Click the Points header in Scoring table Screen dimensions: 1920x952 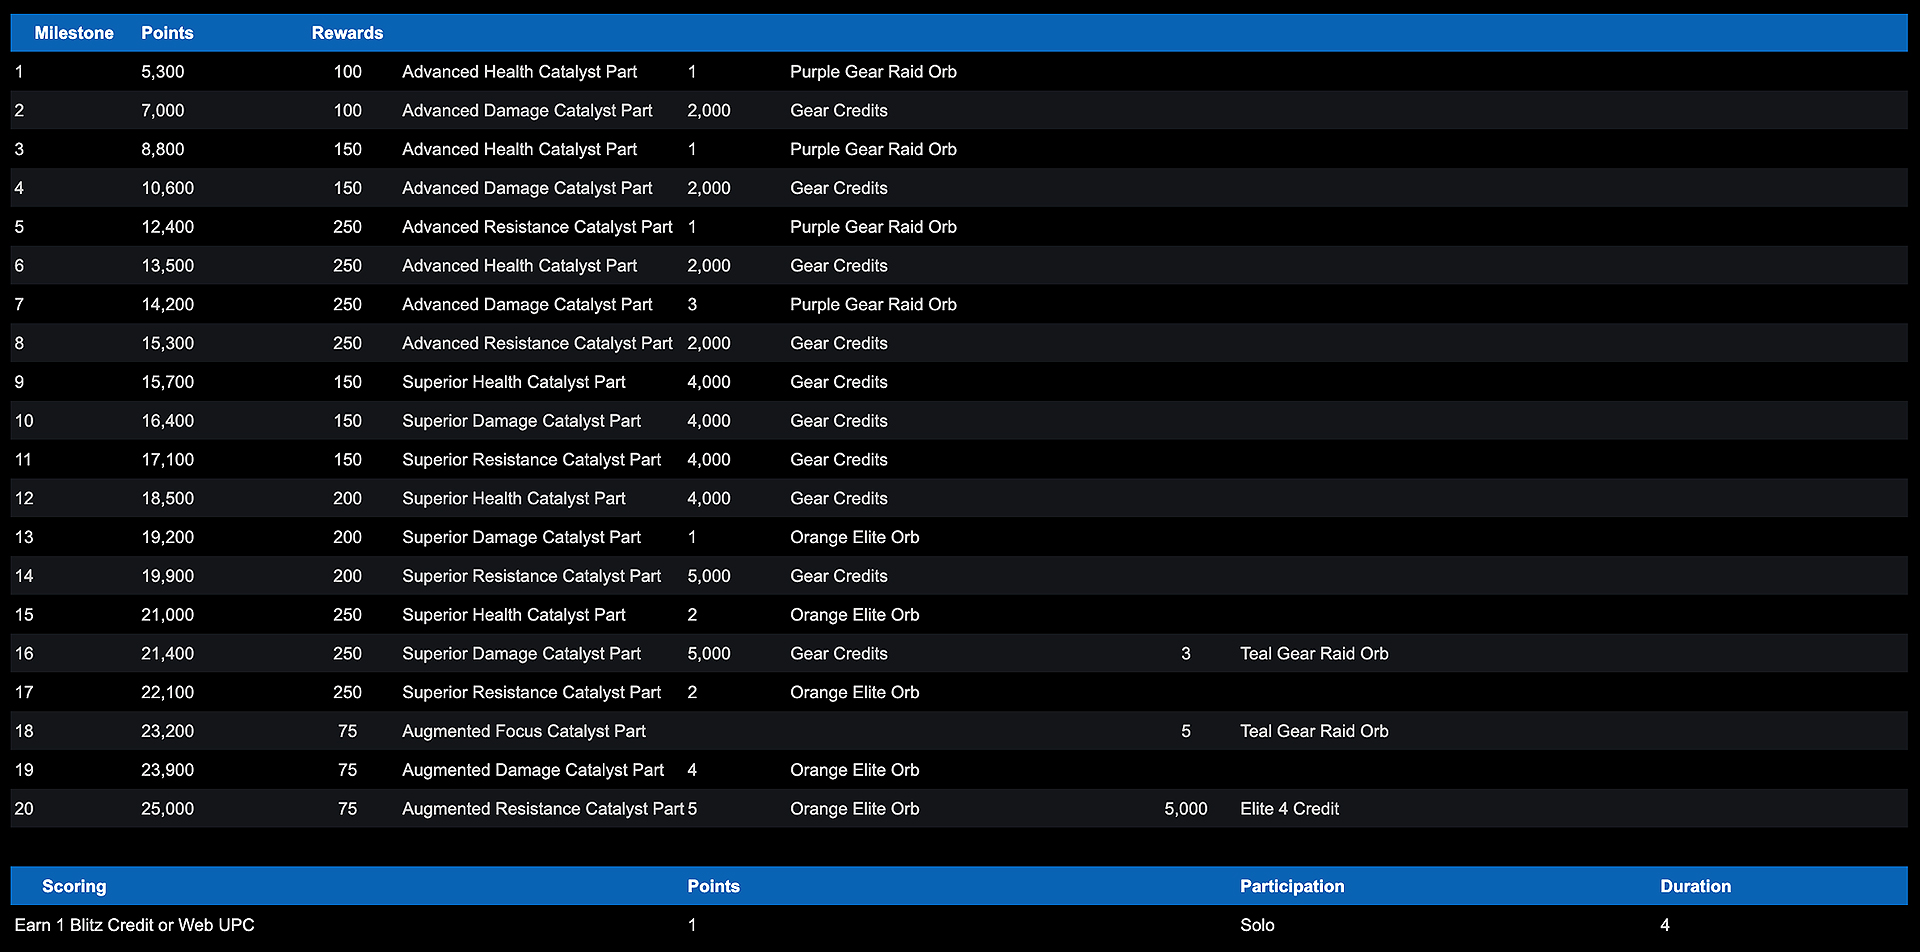click(713, 886)
